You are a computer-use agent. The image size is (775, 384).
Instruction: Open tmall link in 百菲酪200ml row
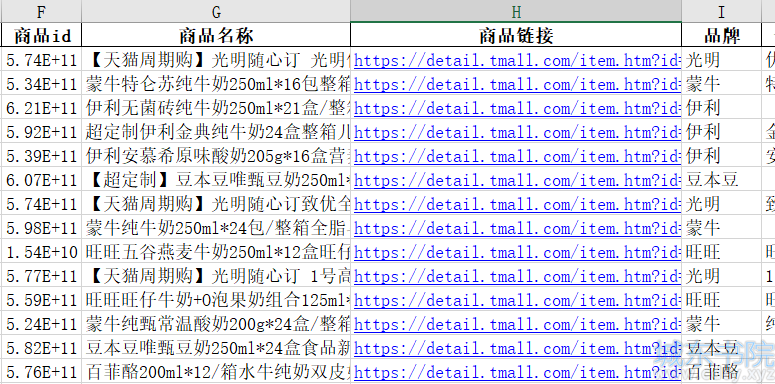tap(517, 372)
